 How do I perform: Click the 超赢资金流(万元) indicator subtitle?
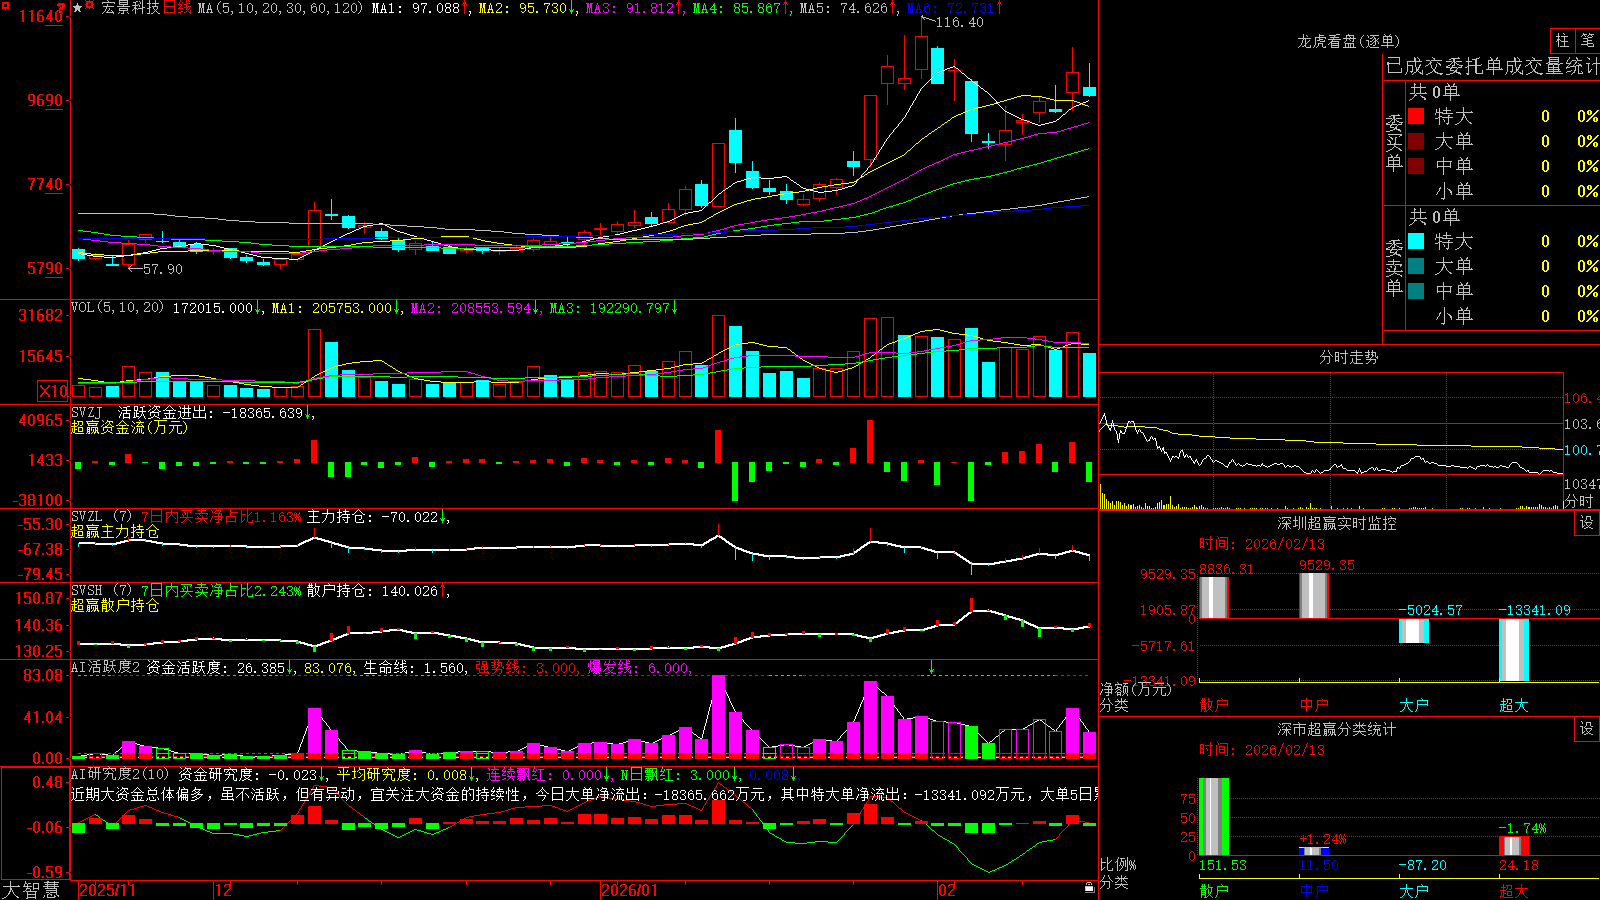pyautogui.click(x=129, y=427)
